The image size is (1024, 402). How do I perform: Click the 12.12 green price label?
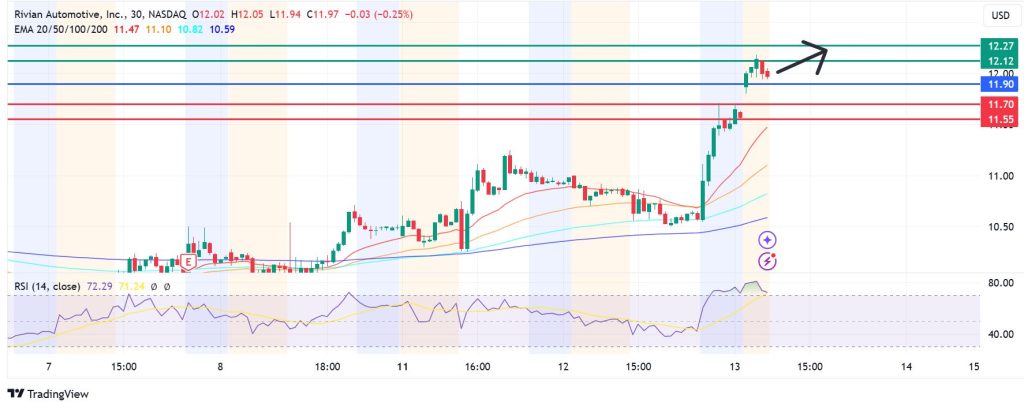click(1000, 61)
